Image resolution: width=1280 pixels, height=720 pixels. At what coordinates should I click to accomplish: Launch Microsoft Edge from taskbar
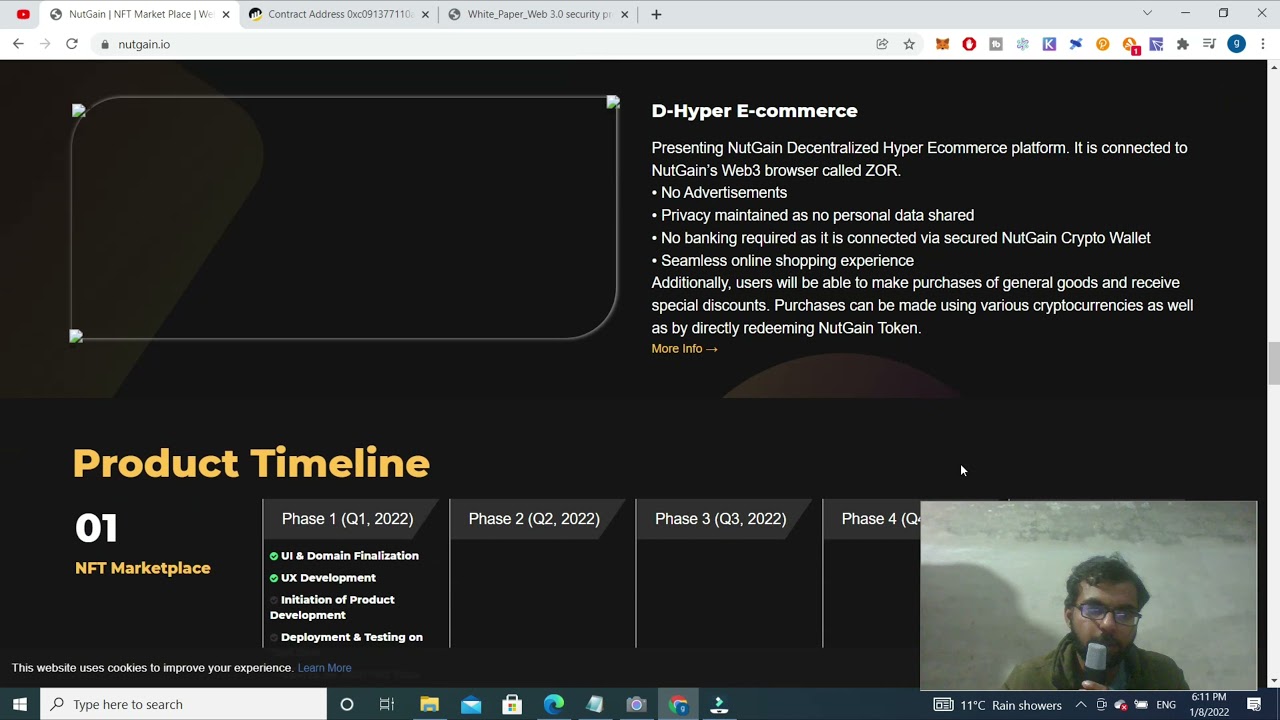click(x=554, y=704)
